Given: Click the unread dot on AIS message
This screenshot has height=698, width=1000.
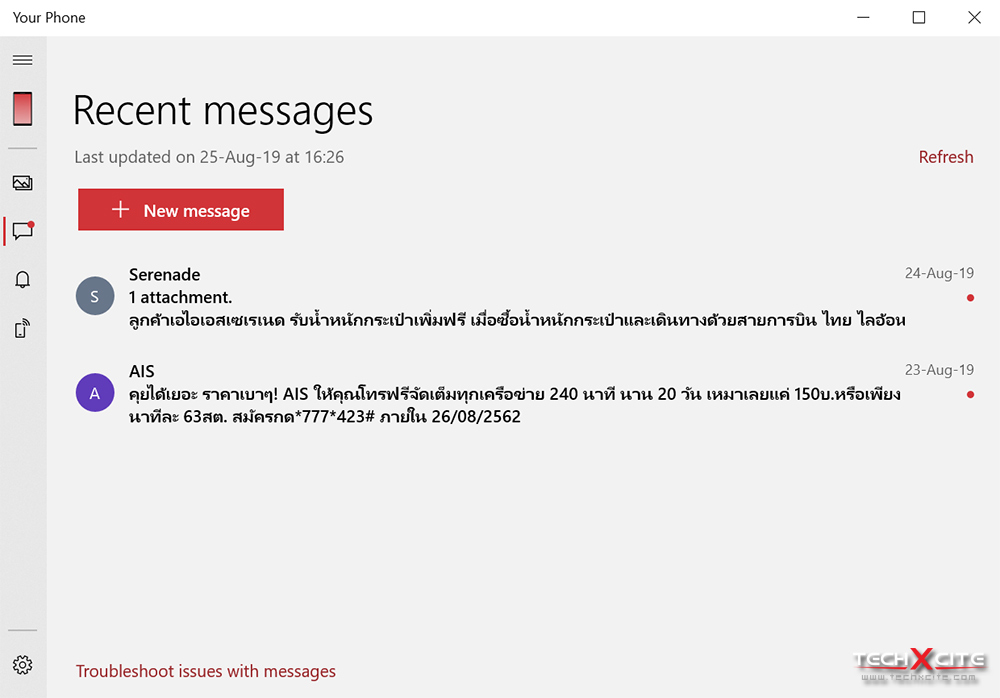Looking at the screenshot, I should tap(970, 395).
